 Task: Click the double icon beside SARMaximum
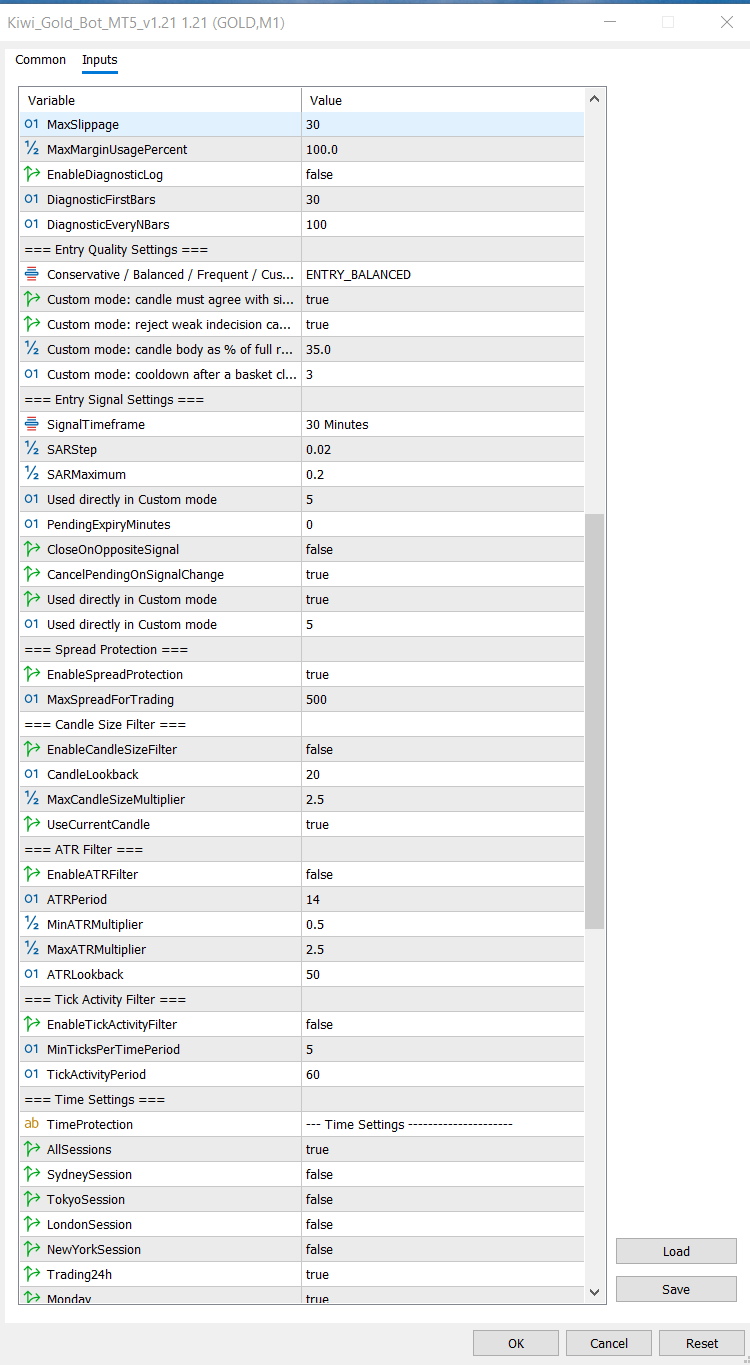point(31,474)
